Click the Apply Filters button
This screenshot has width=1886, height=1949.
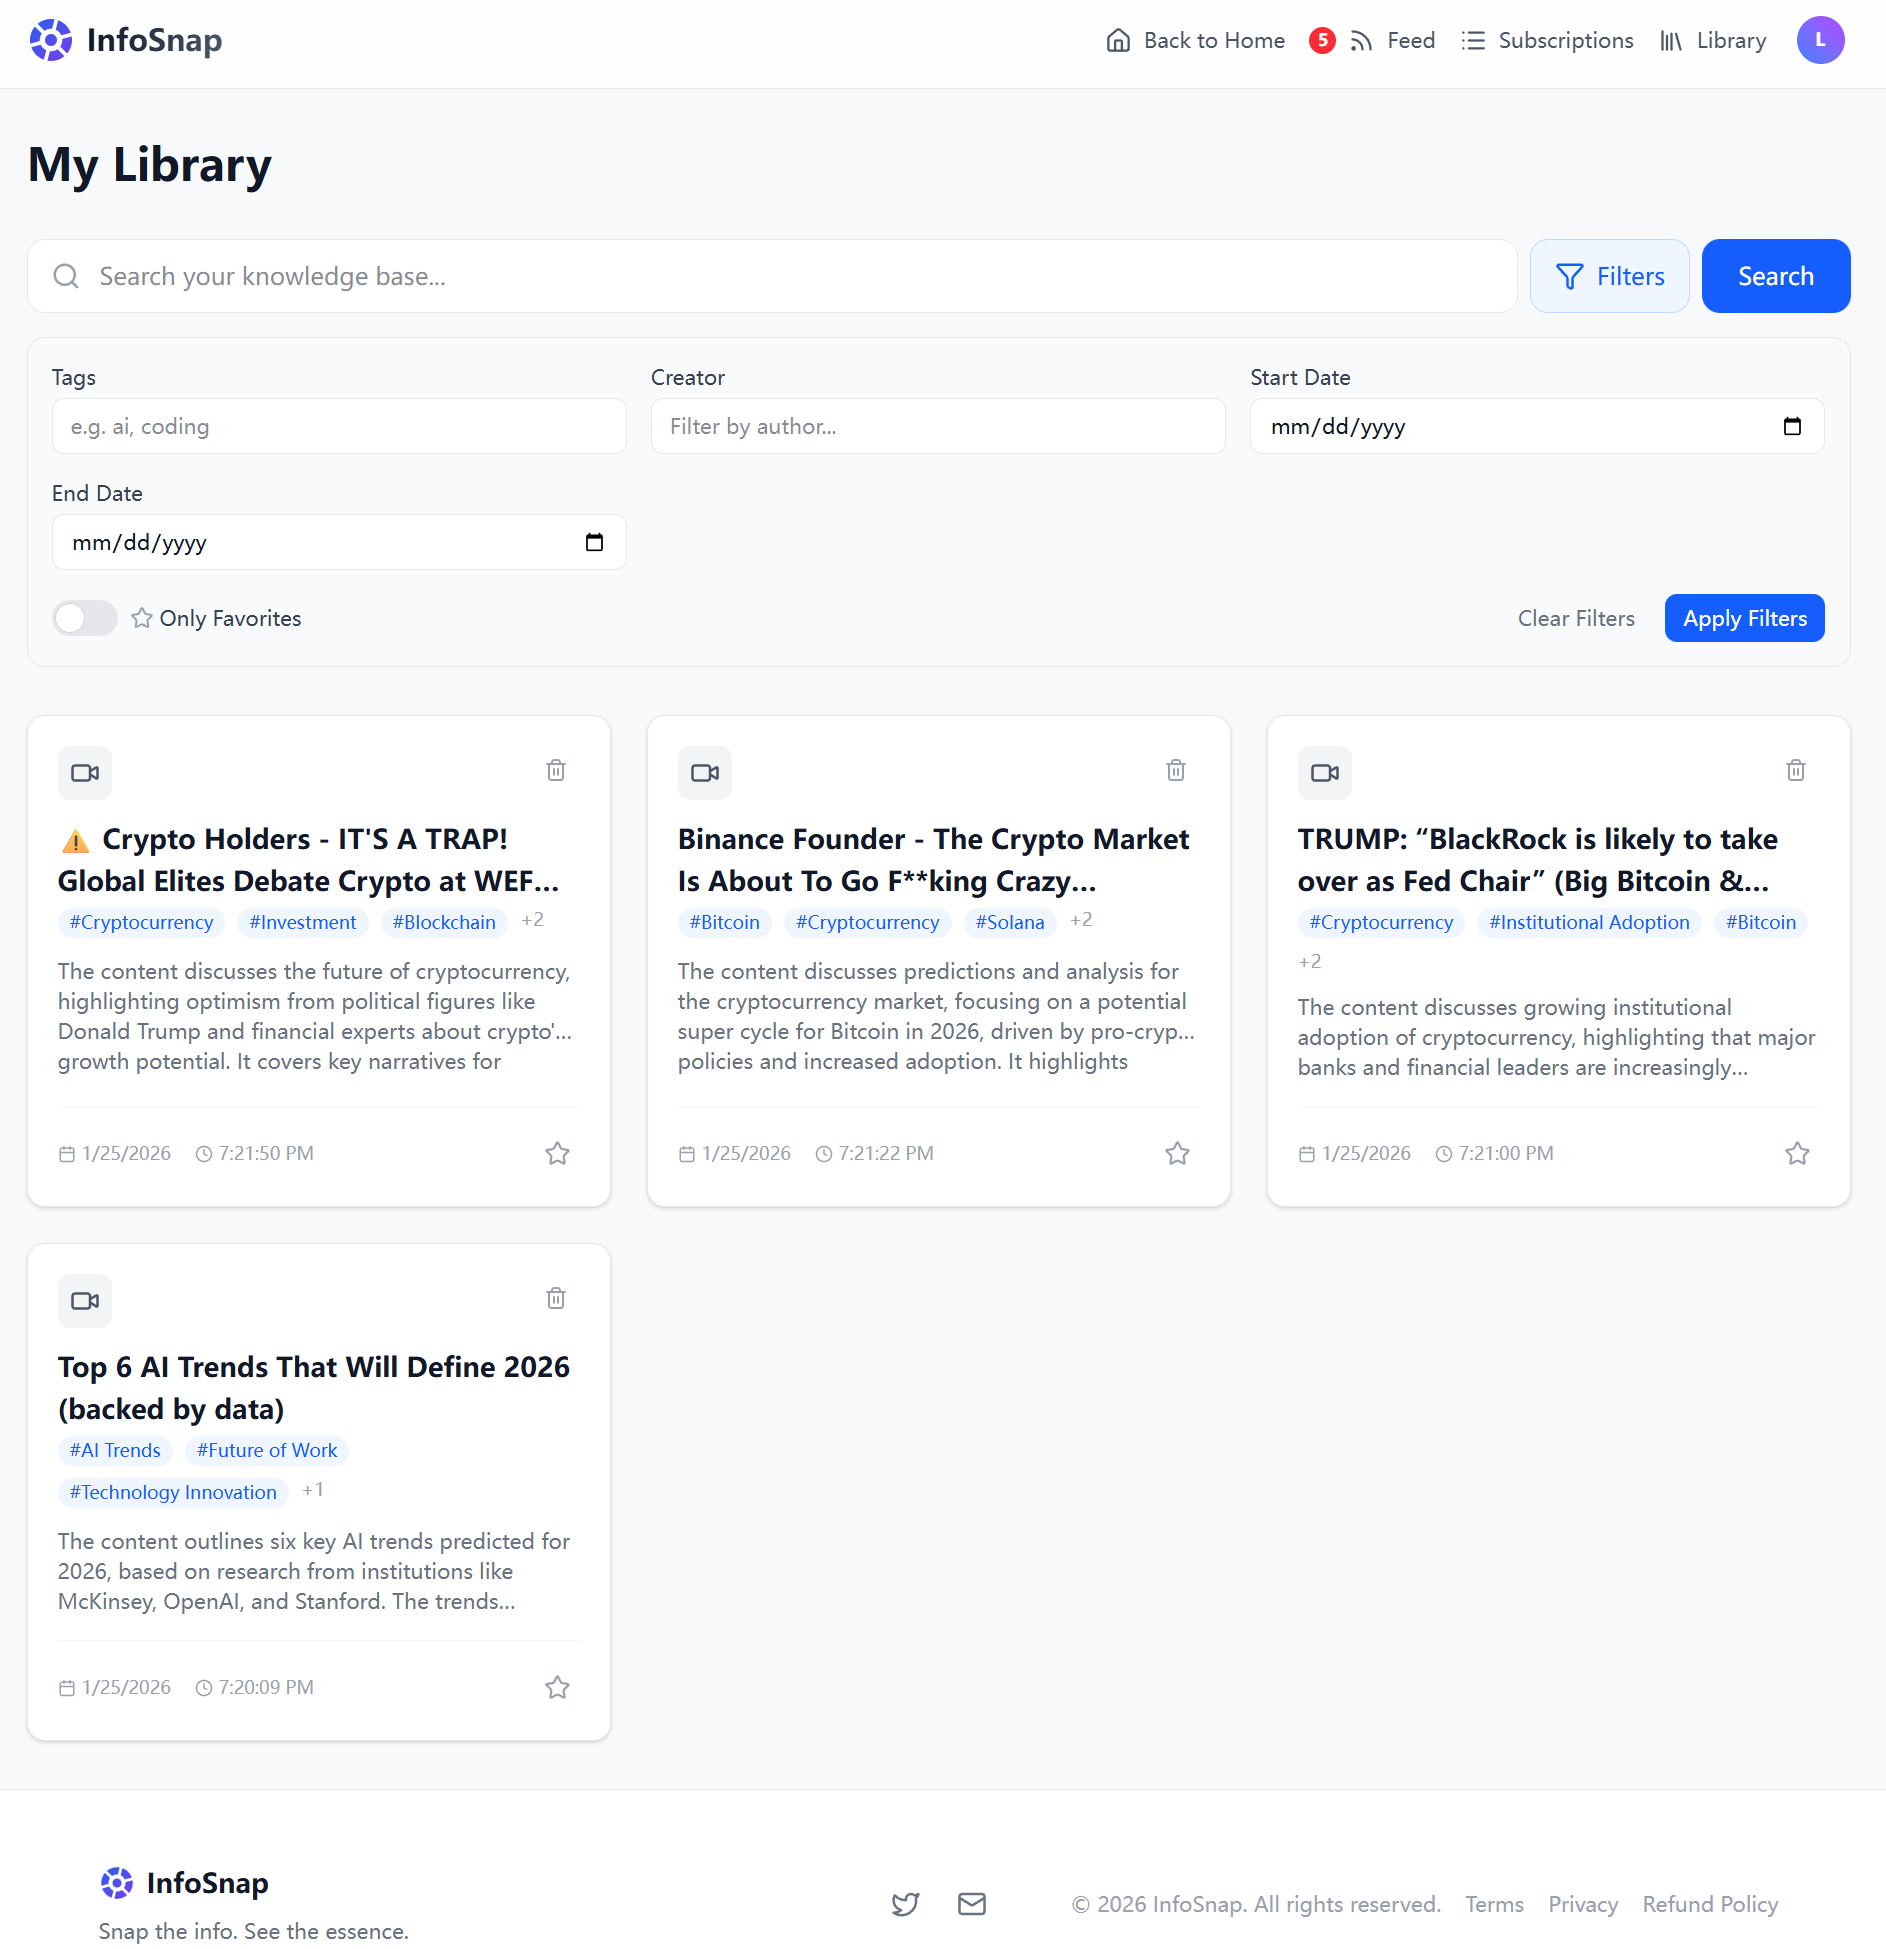tap(1744, 618)
